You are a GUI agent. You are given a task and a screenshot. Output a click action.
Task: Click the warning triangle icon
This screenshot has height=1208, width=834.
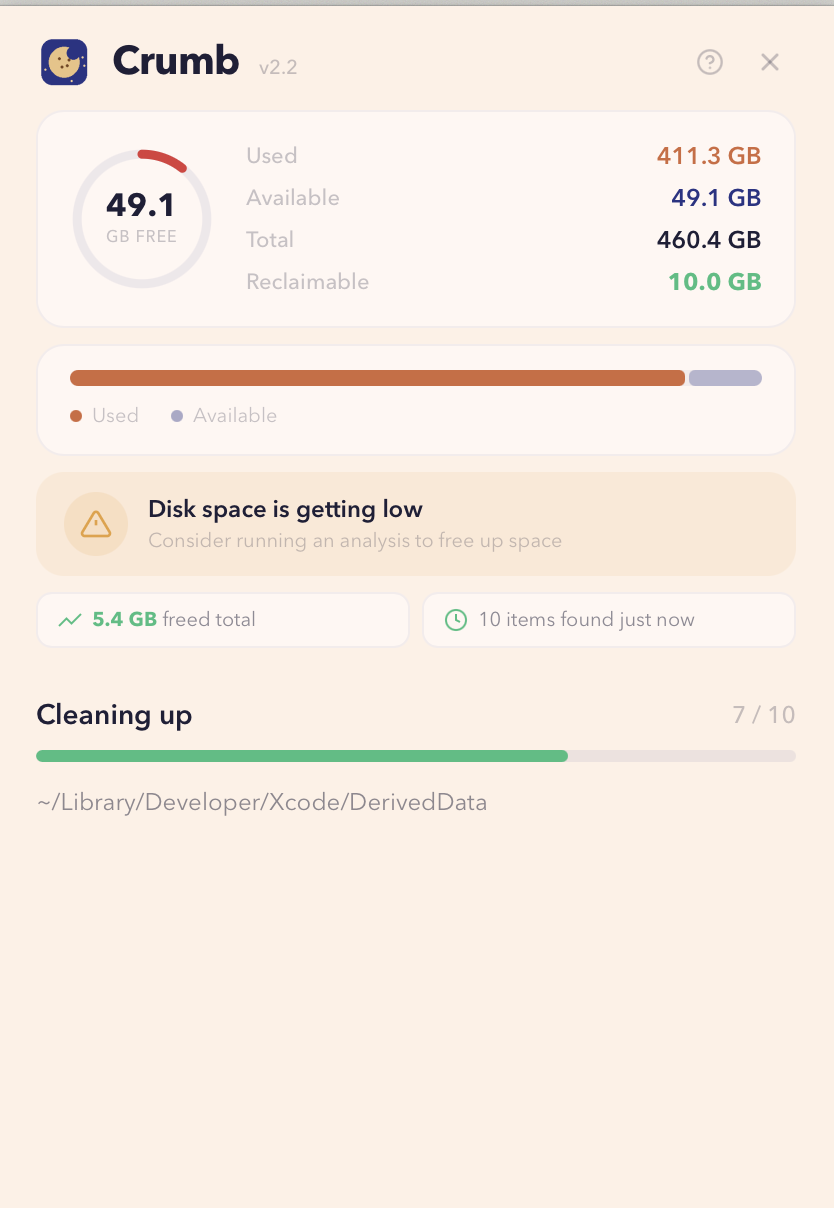point(96,523)
